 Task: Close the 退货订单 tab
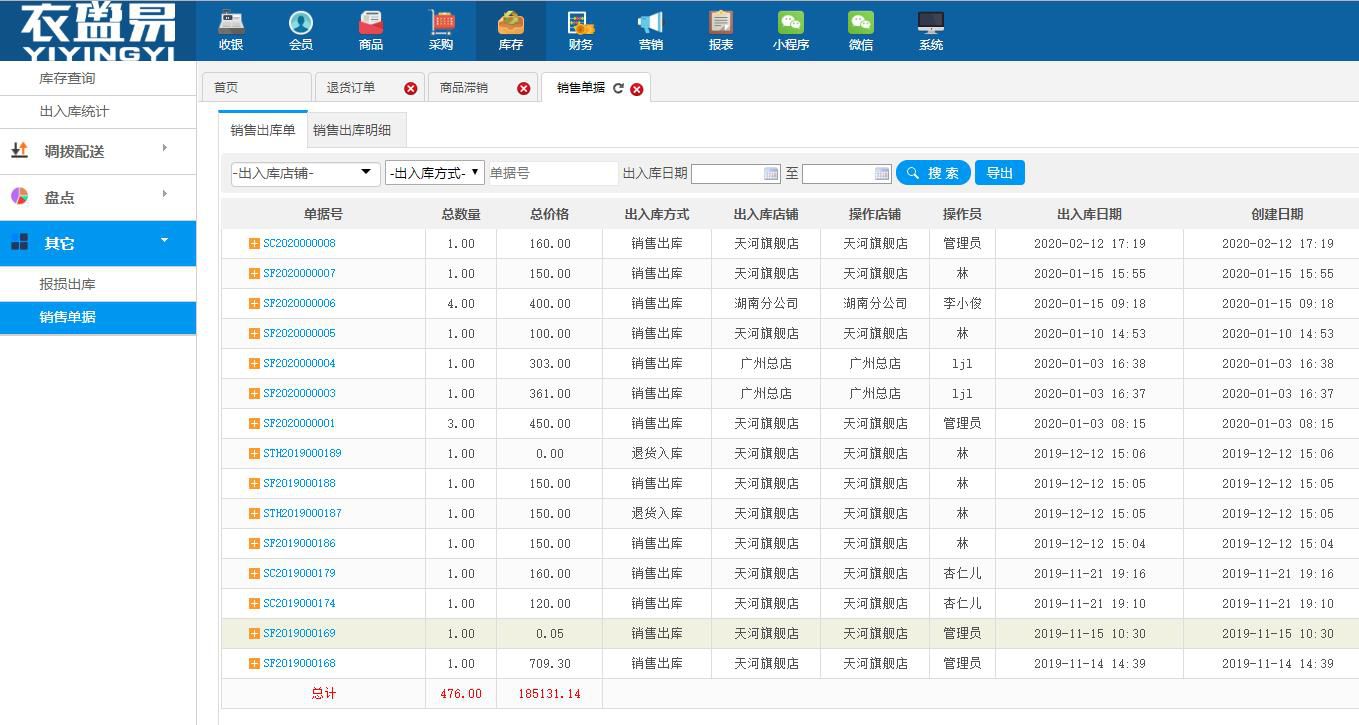(410, 88)
